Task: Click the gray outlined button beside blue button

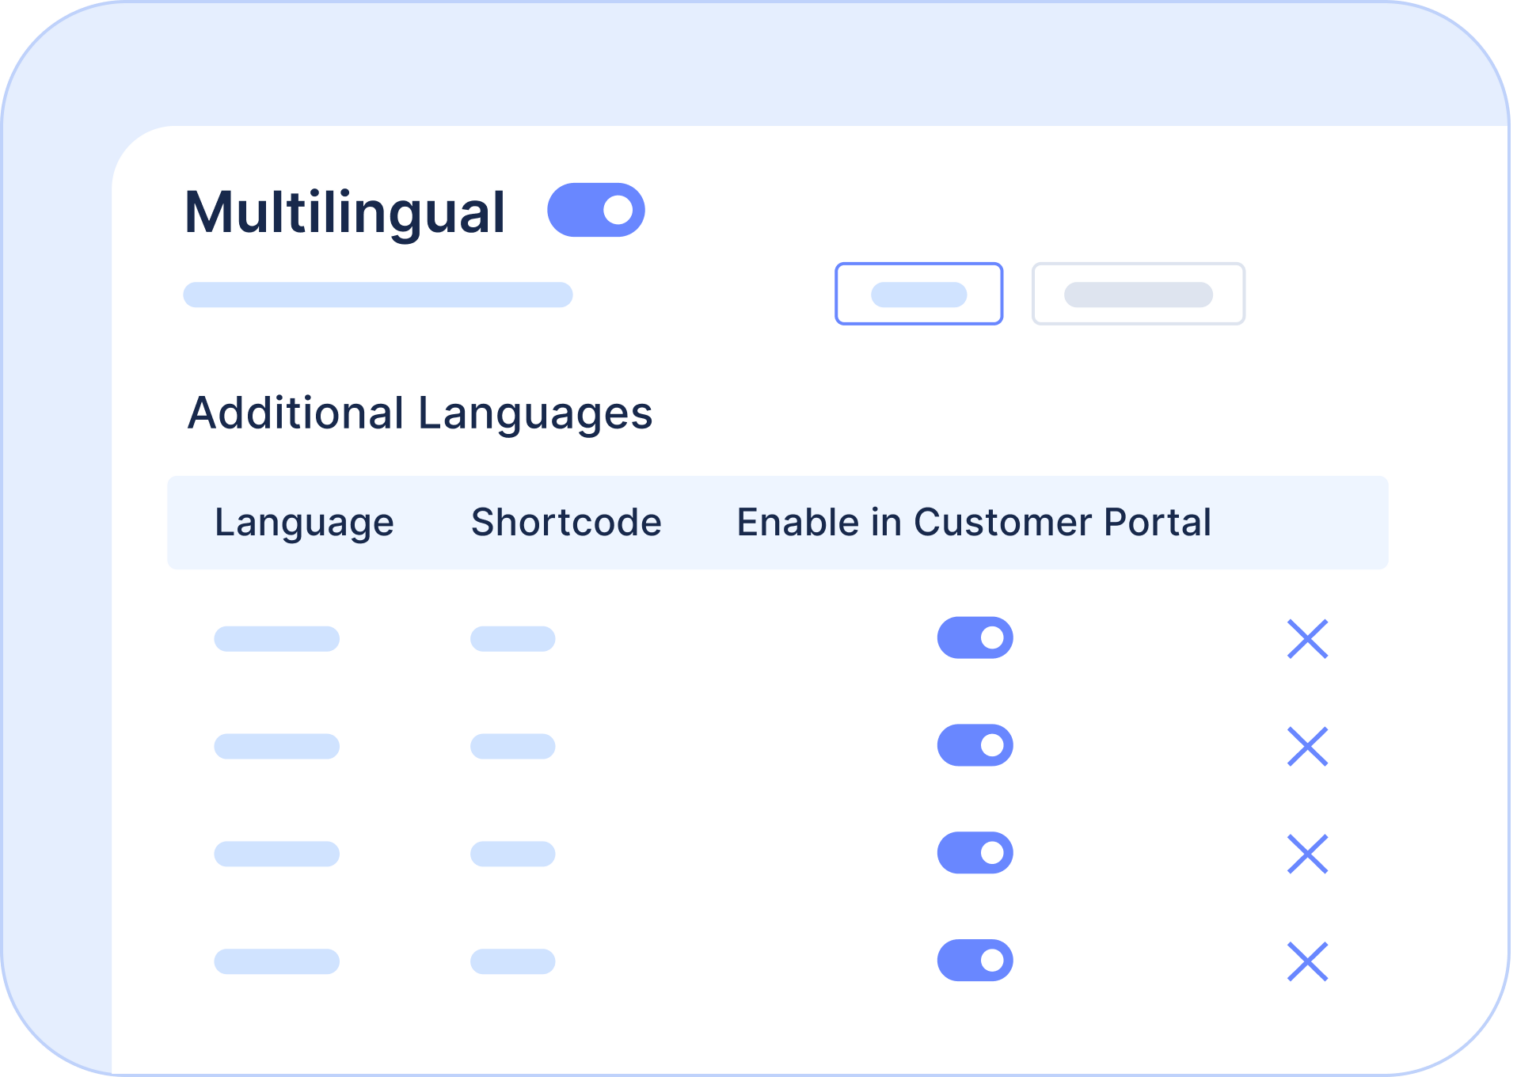Action: tap(1138, 294)
